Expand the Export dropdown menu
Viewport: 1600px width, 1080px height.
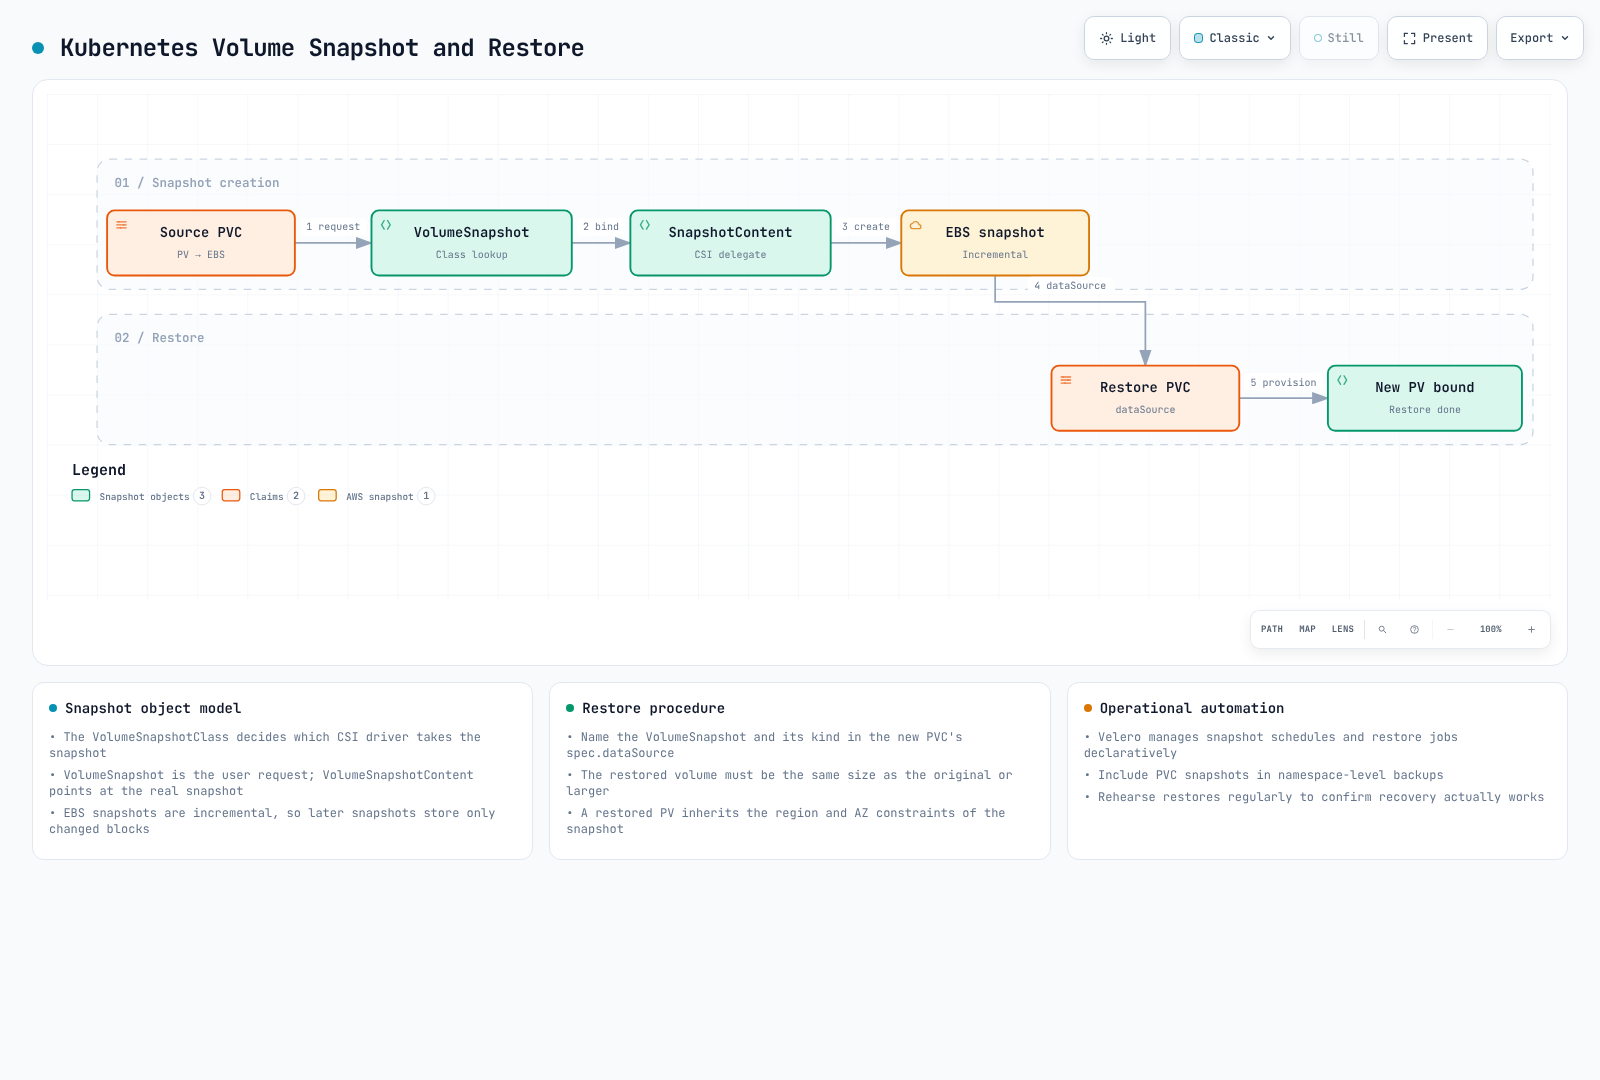[x=1539, y=38]
